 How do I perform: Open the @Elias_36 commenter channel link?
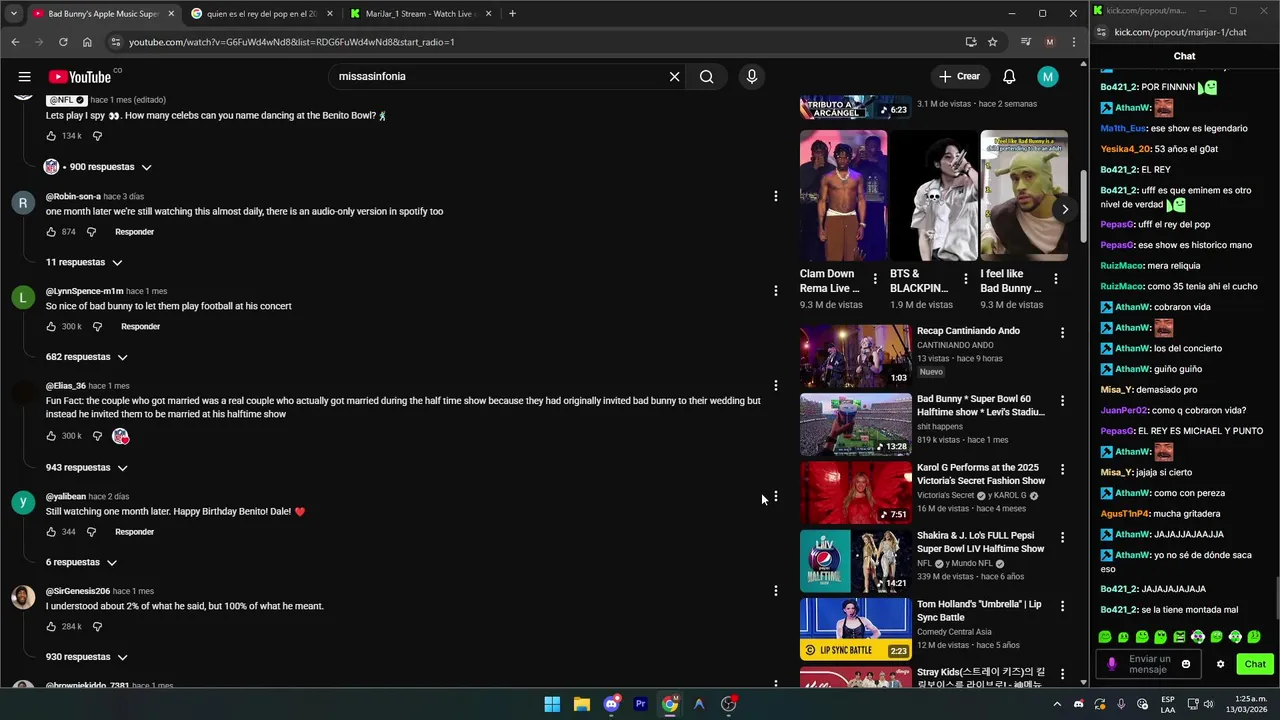(65, 386)
